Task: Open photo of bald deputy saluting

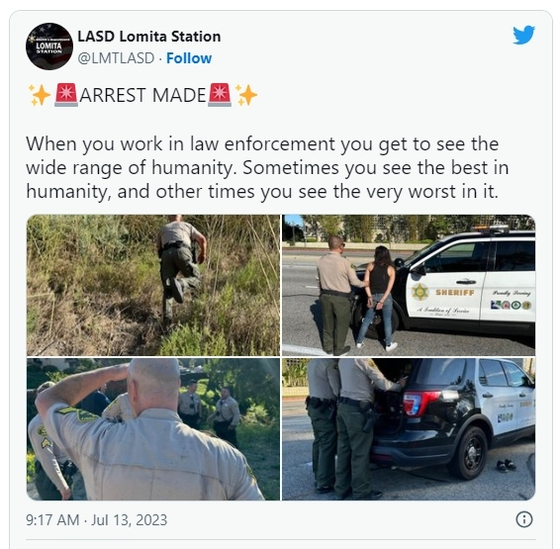Action: (x=153, y=429)
